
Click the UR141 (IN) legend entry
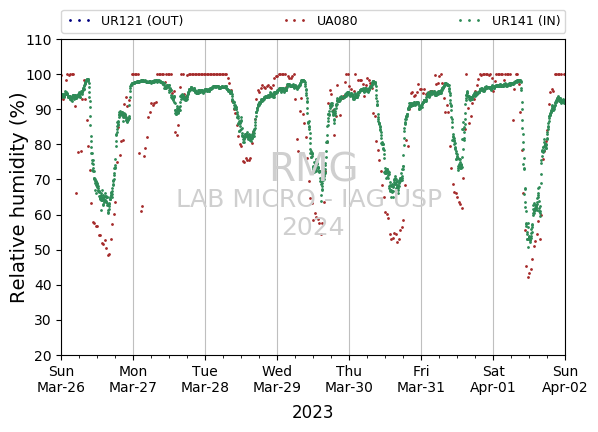510,21
